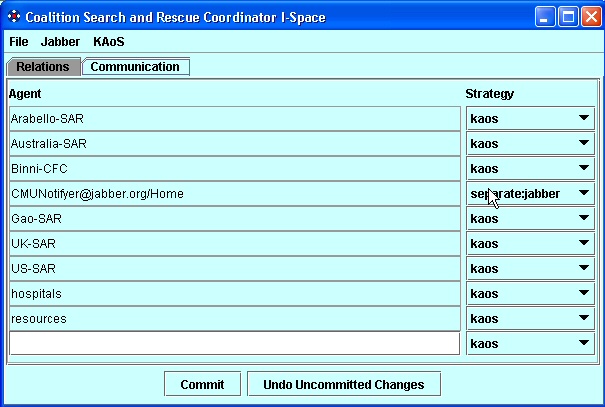This screenshot has width=605, height=407.
Task: Select the CMUNotifyer@jabber.org/Home agent field
Action: 235,193
